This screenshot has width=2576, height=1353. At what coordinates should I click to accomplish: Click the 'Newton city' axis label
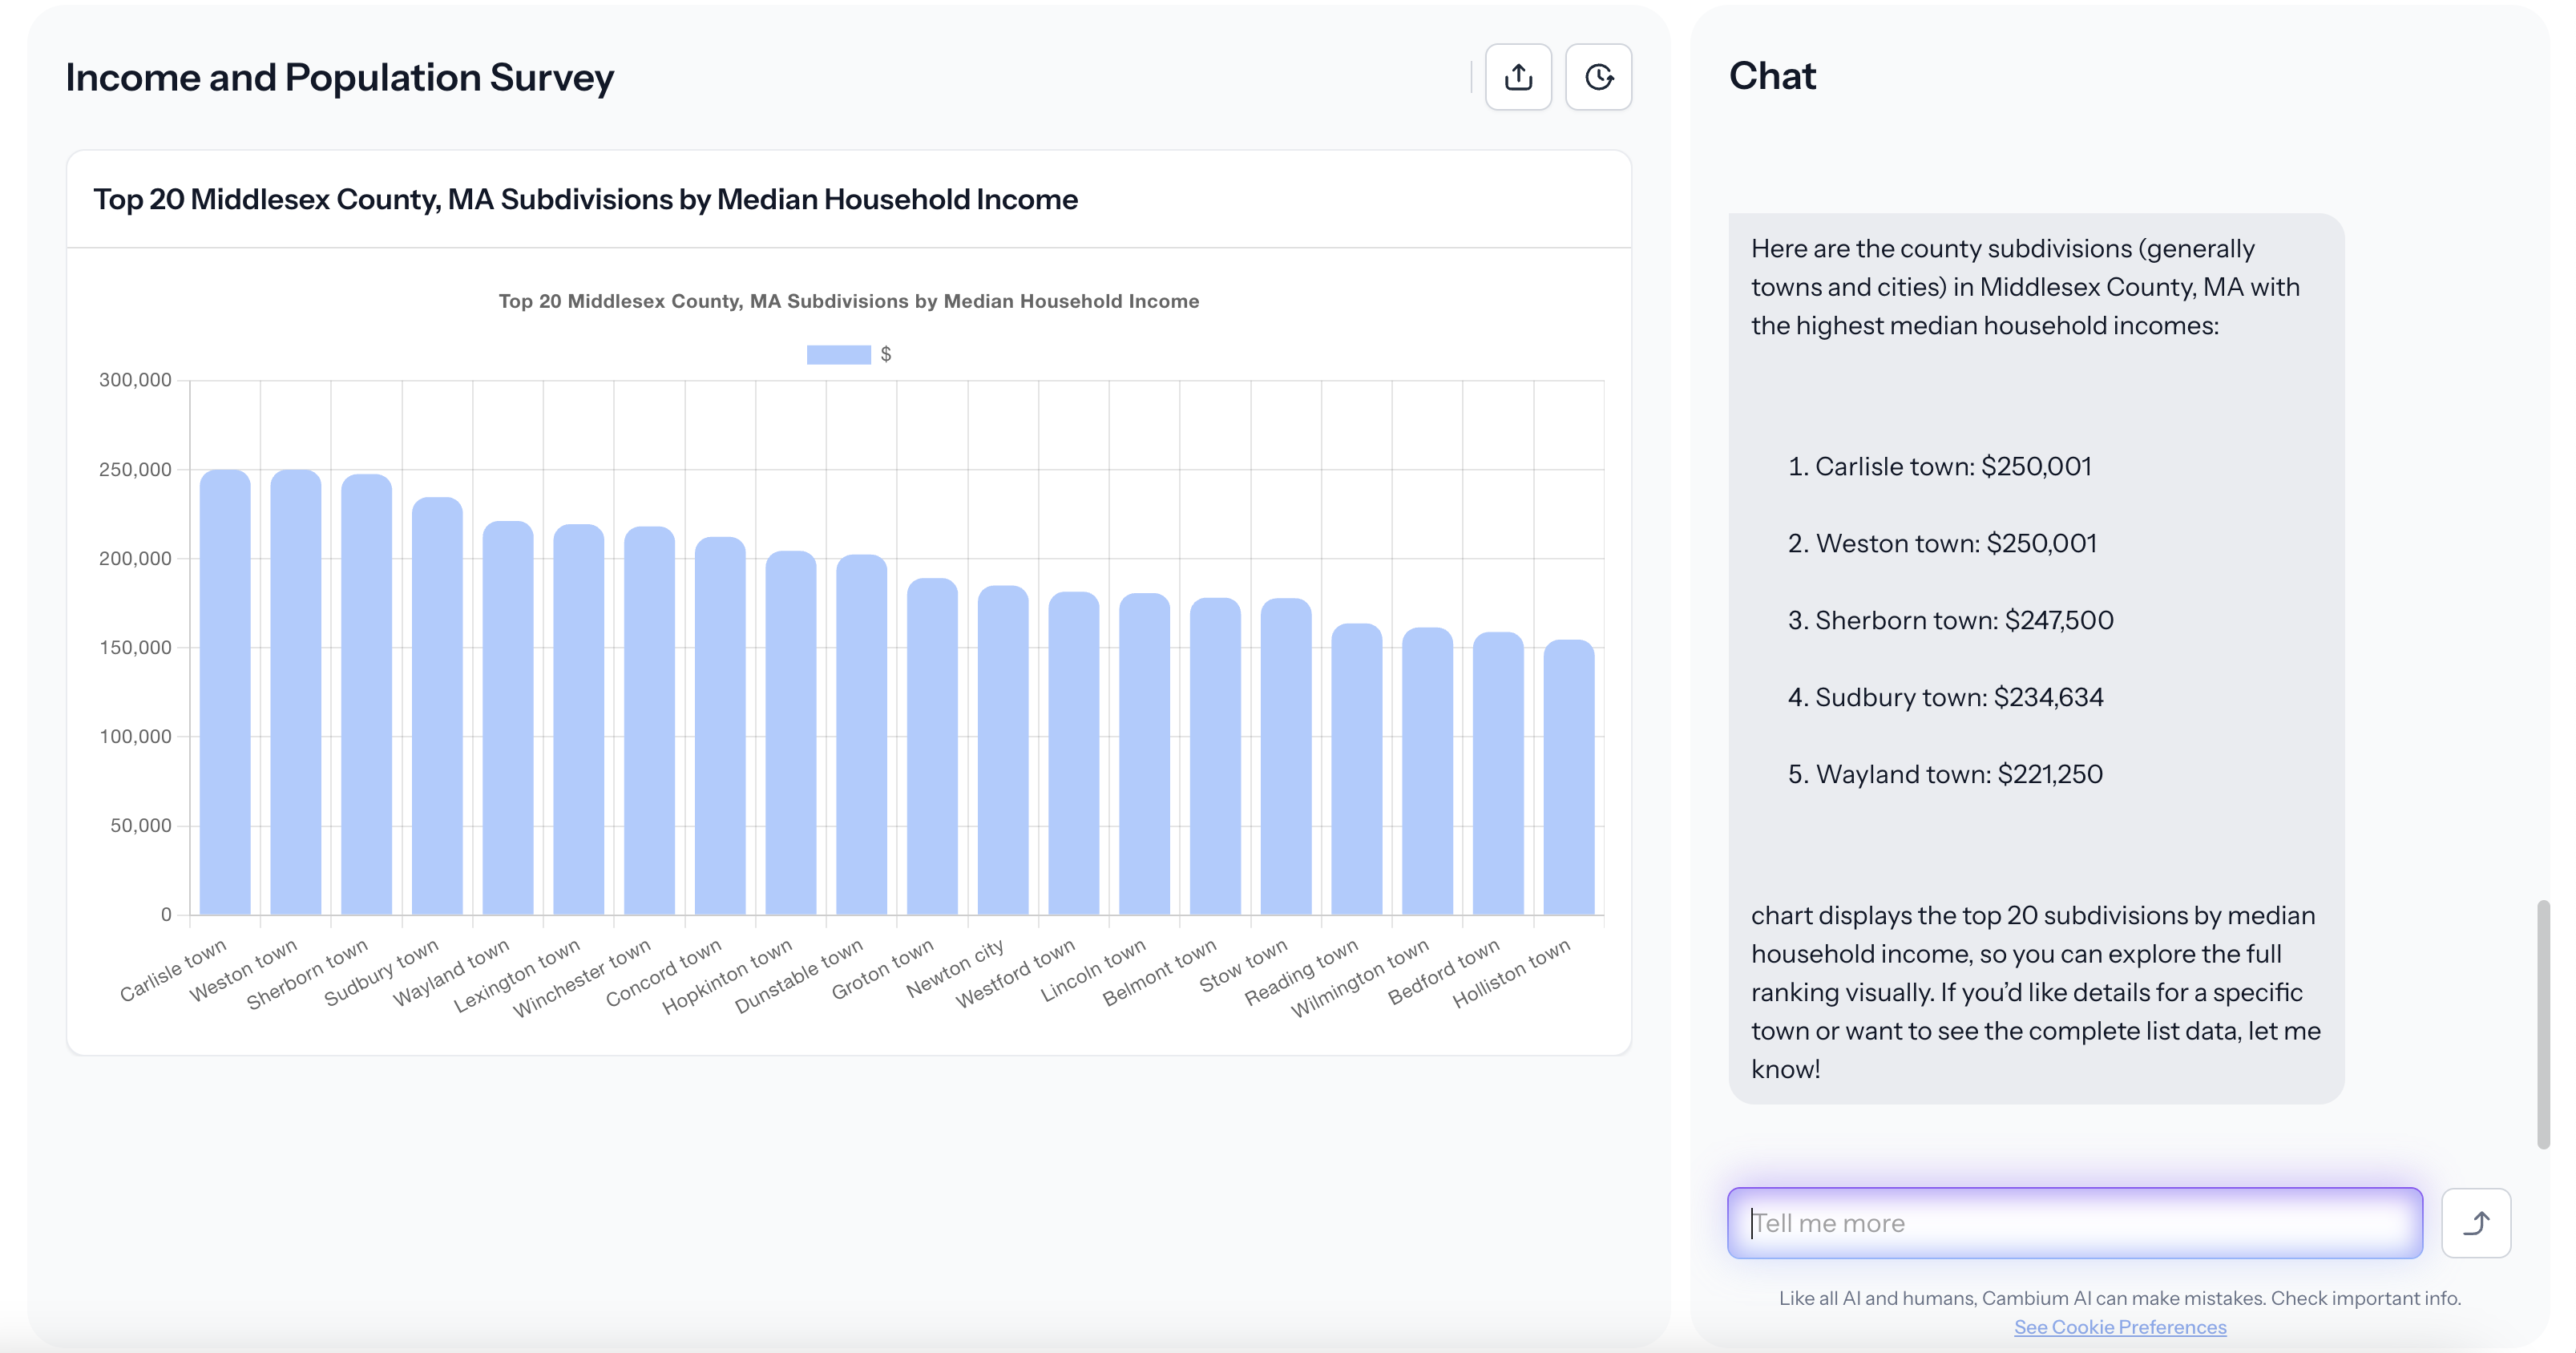coord(955,968)
